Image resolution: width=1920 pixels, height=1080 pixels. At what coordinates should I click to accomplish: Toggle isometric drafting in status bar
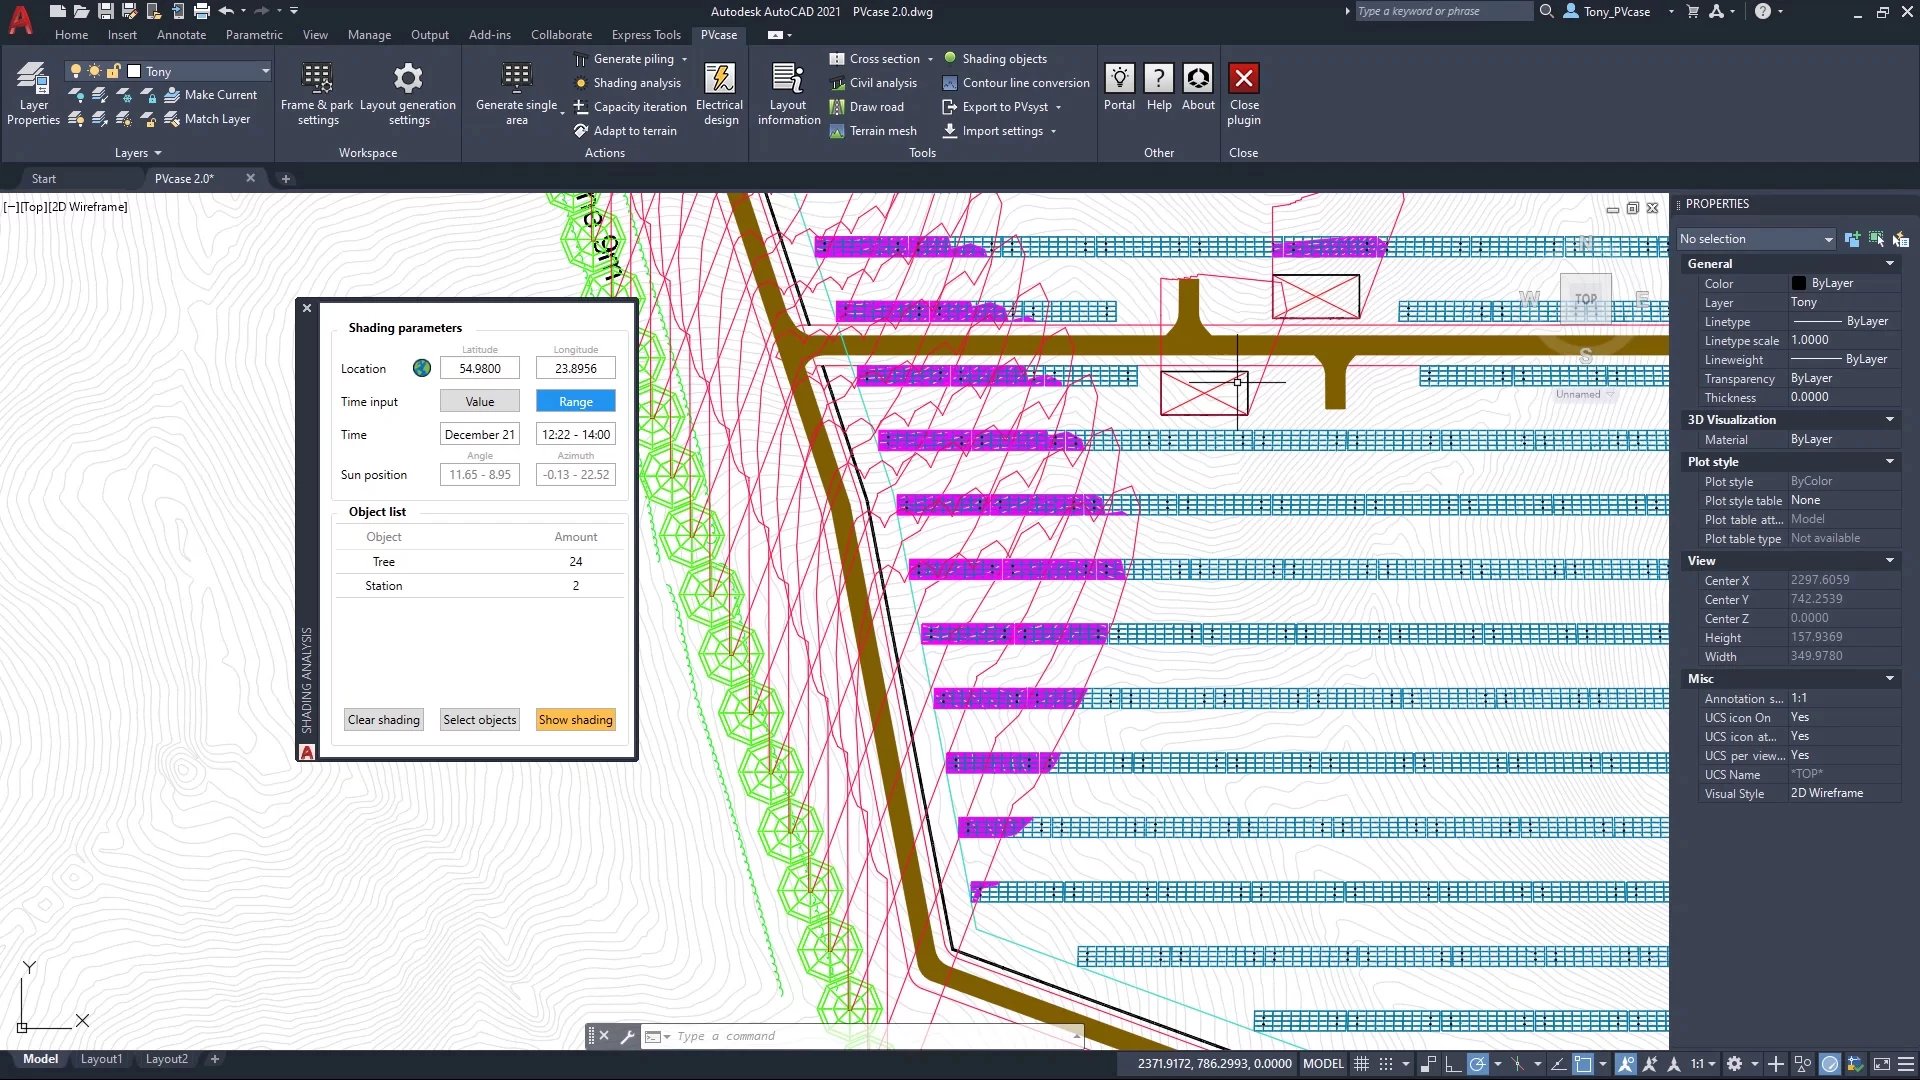[1517, 1064]
